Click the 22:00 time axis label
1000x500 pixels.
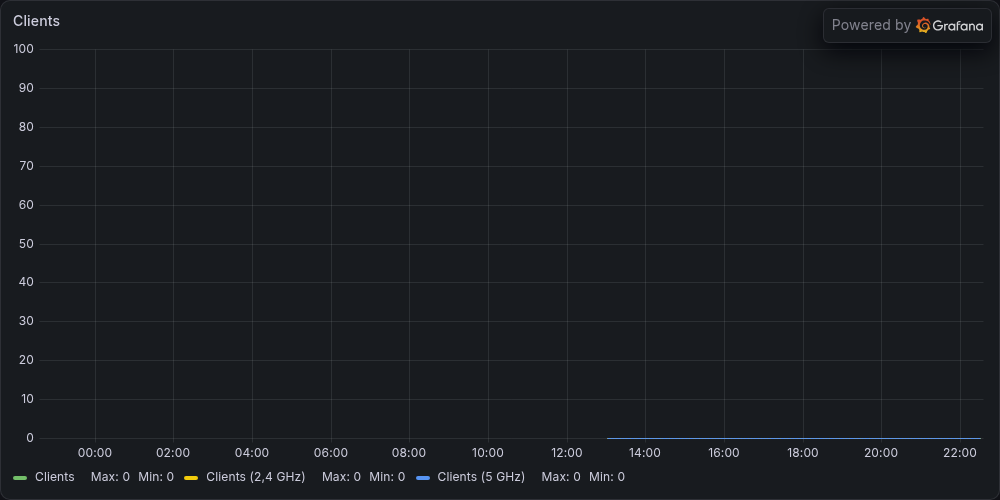(x=960, y=453)
